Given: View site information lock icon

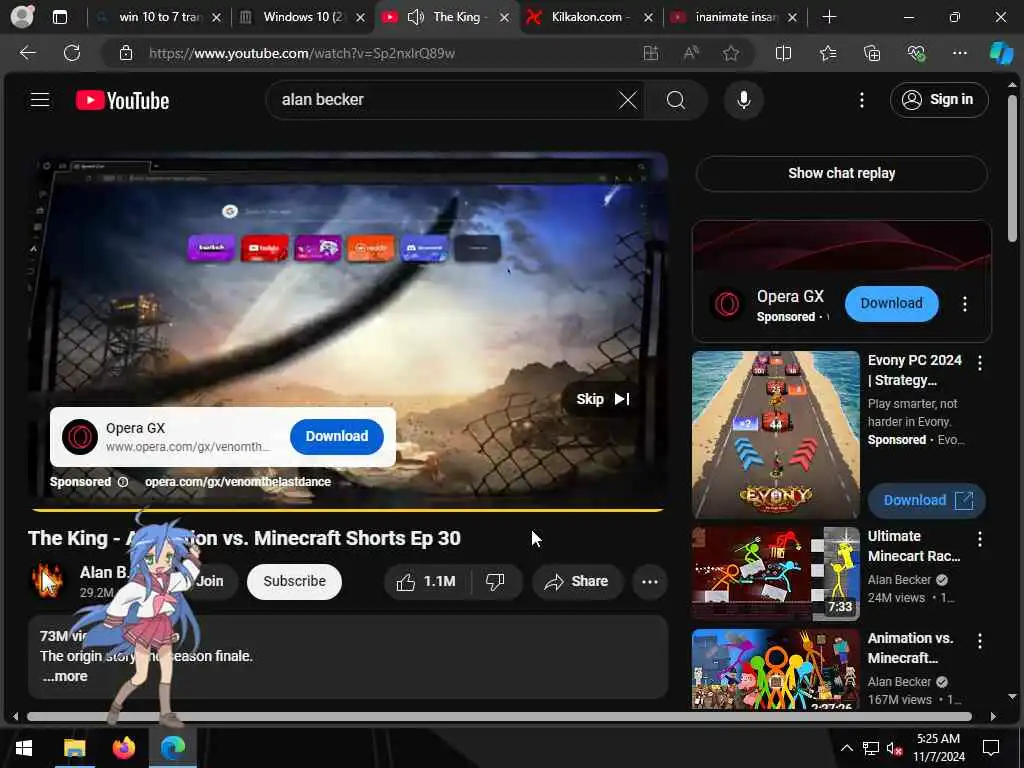Looking at the screenshot, I should (126, 54).
